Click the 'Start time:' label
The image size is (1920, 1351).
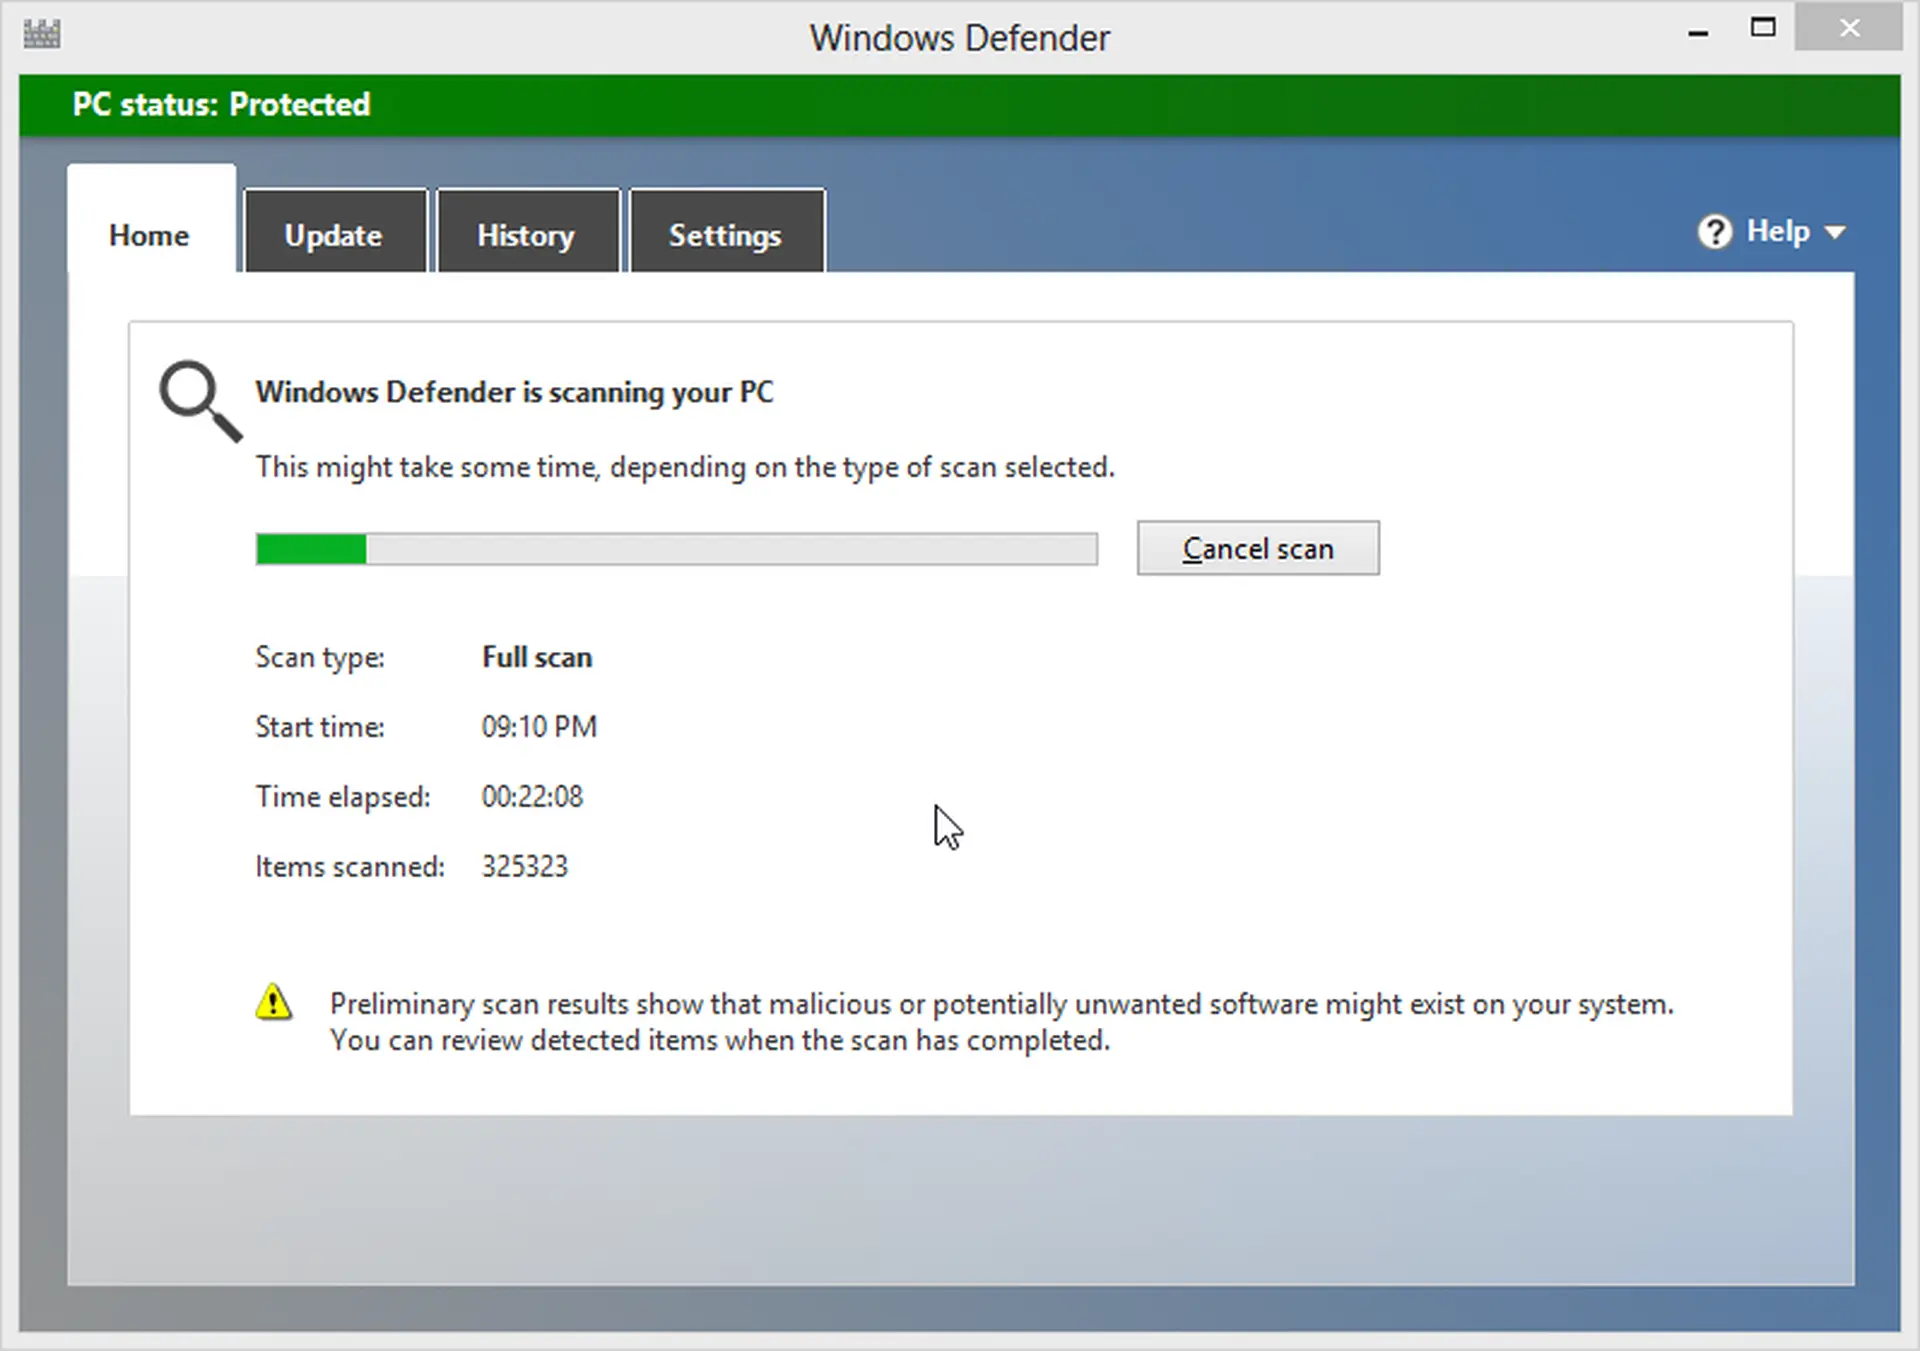point(320,726)
